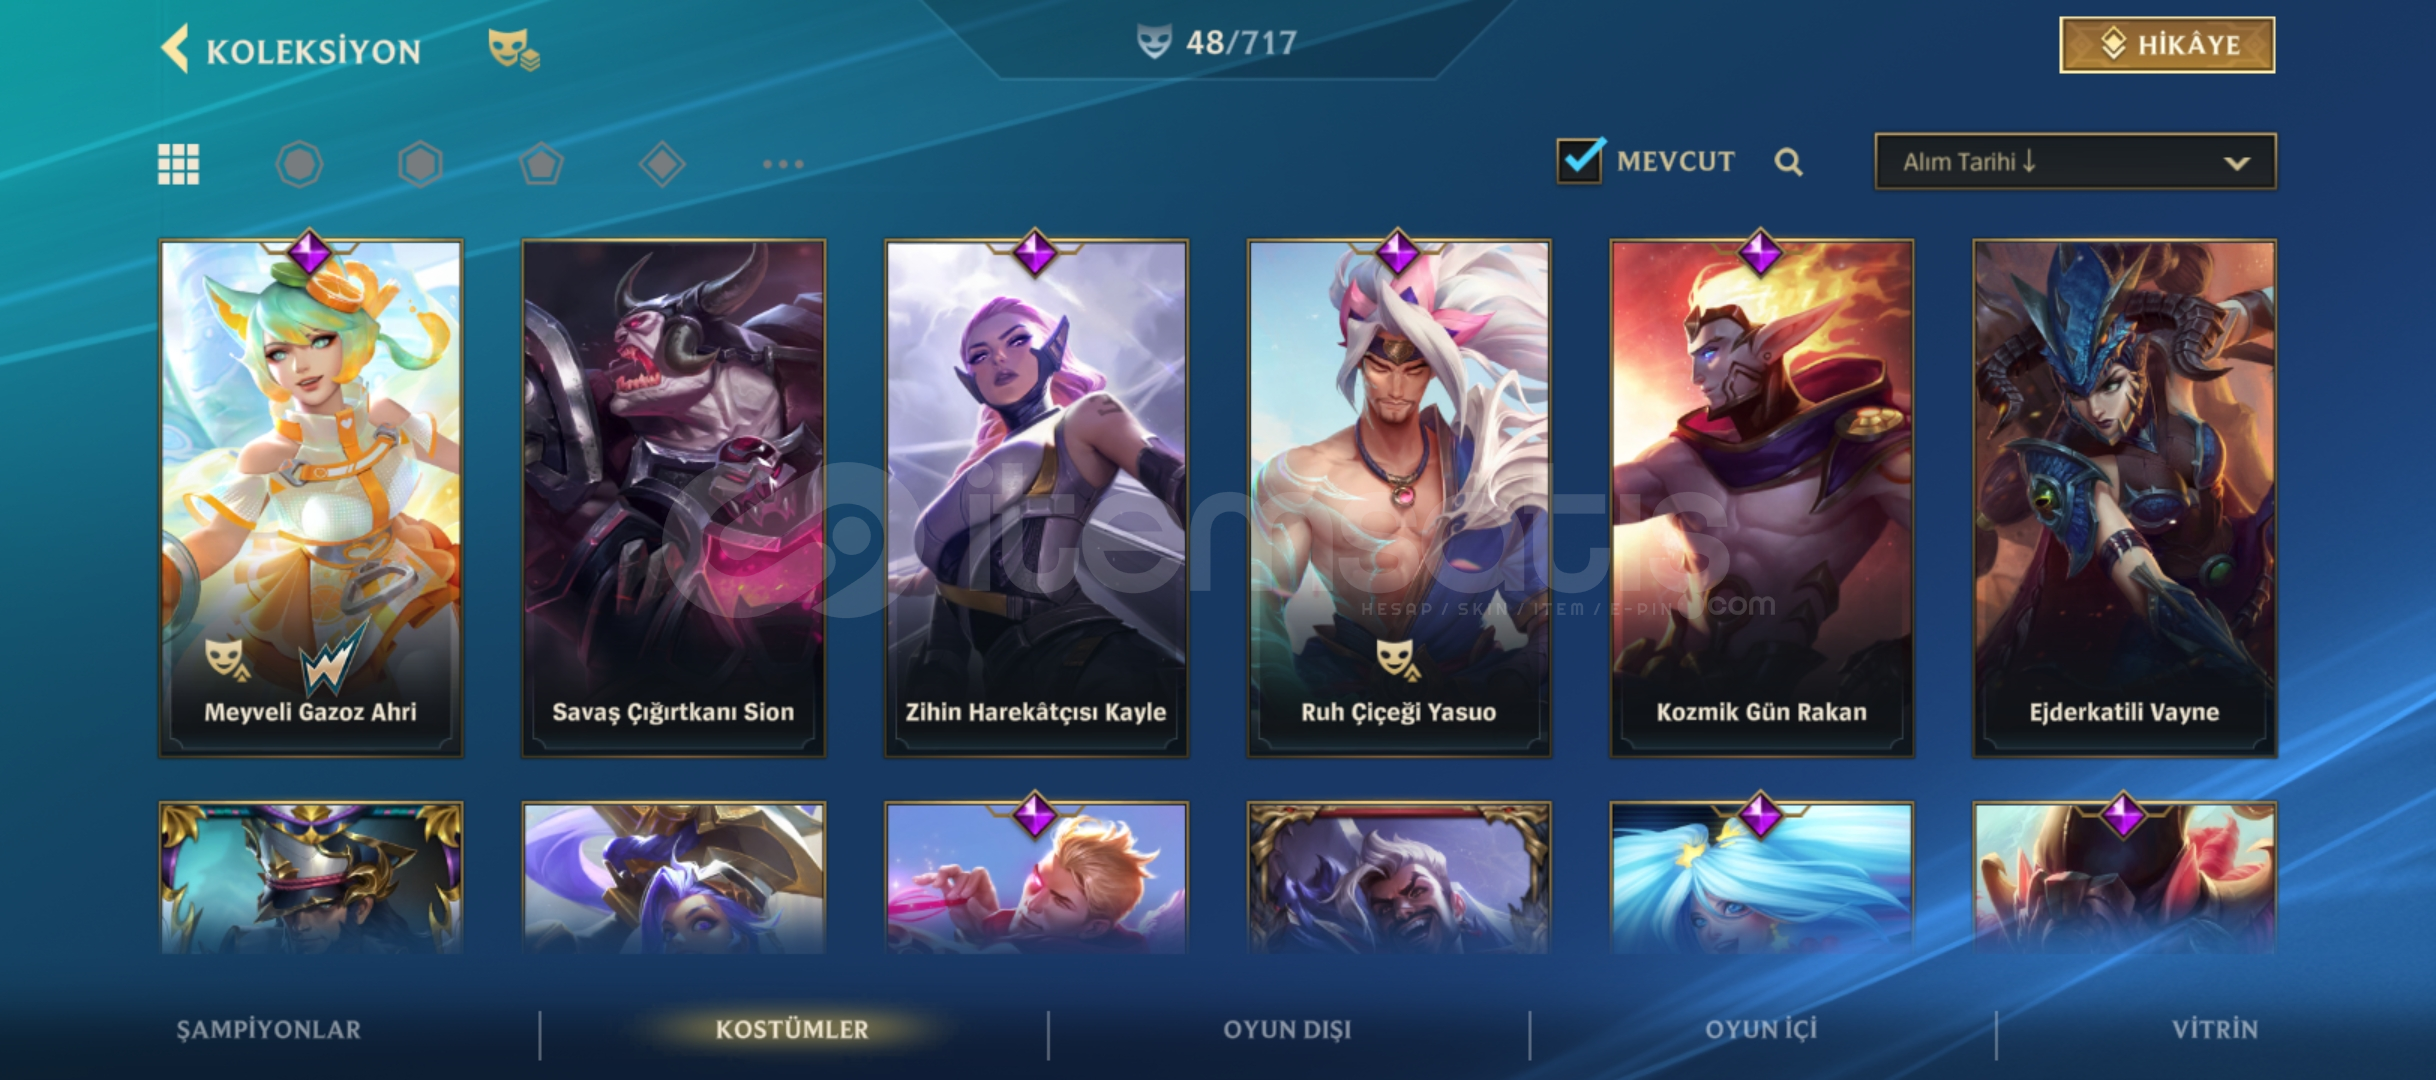Open more filters via the three dots
The height and width of the screenshot is (1080, 2436).
pyautogui.click(x=783, y=164)
